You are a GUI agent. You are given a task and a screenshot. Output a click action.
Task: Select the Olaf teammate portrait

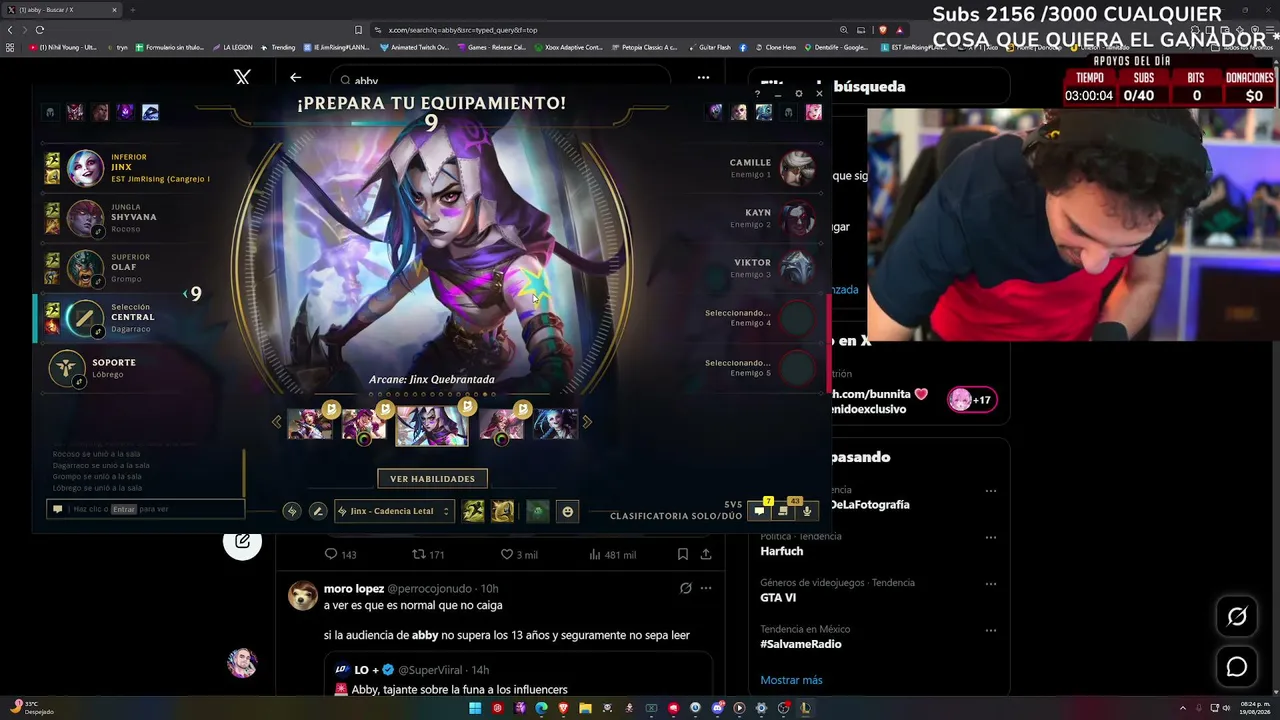[85, 268]
